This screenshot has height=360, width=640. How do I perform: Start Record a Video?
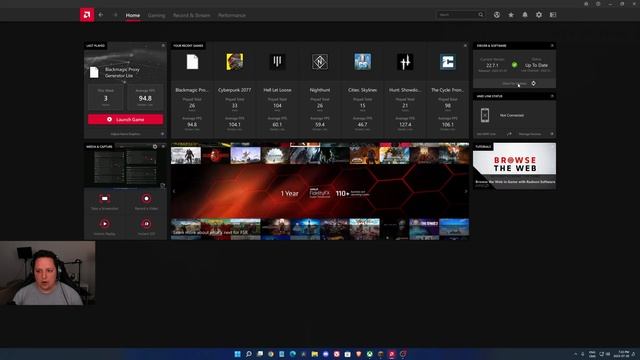point(146,201)
